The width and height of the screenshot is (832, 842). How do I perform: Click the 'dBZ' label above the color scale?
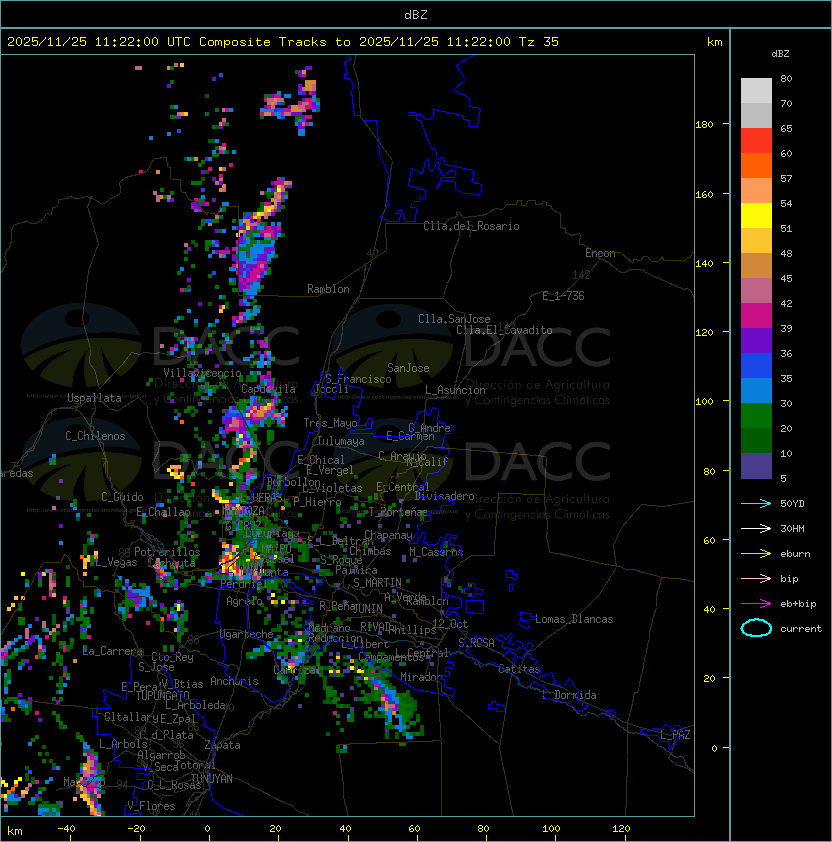(780, 54)
